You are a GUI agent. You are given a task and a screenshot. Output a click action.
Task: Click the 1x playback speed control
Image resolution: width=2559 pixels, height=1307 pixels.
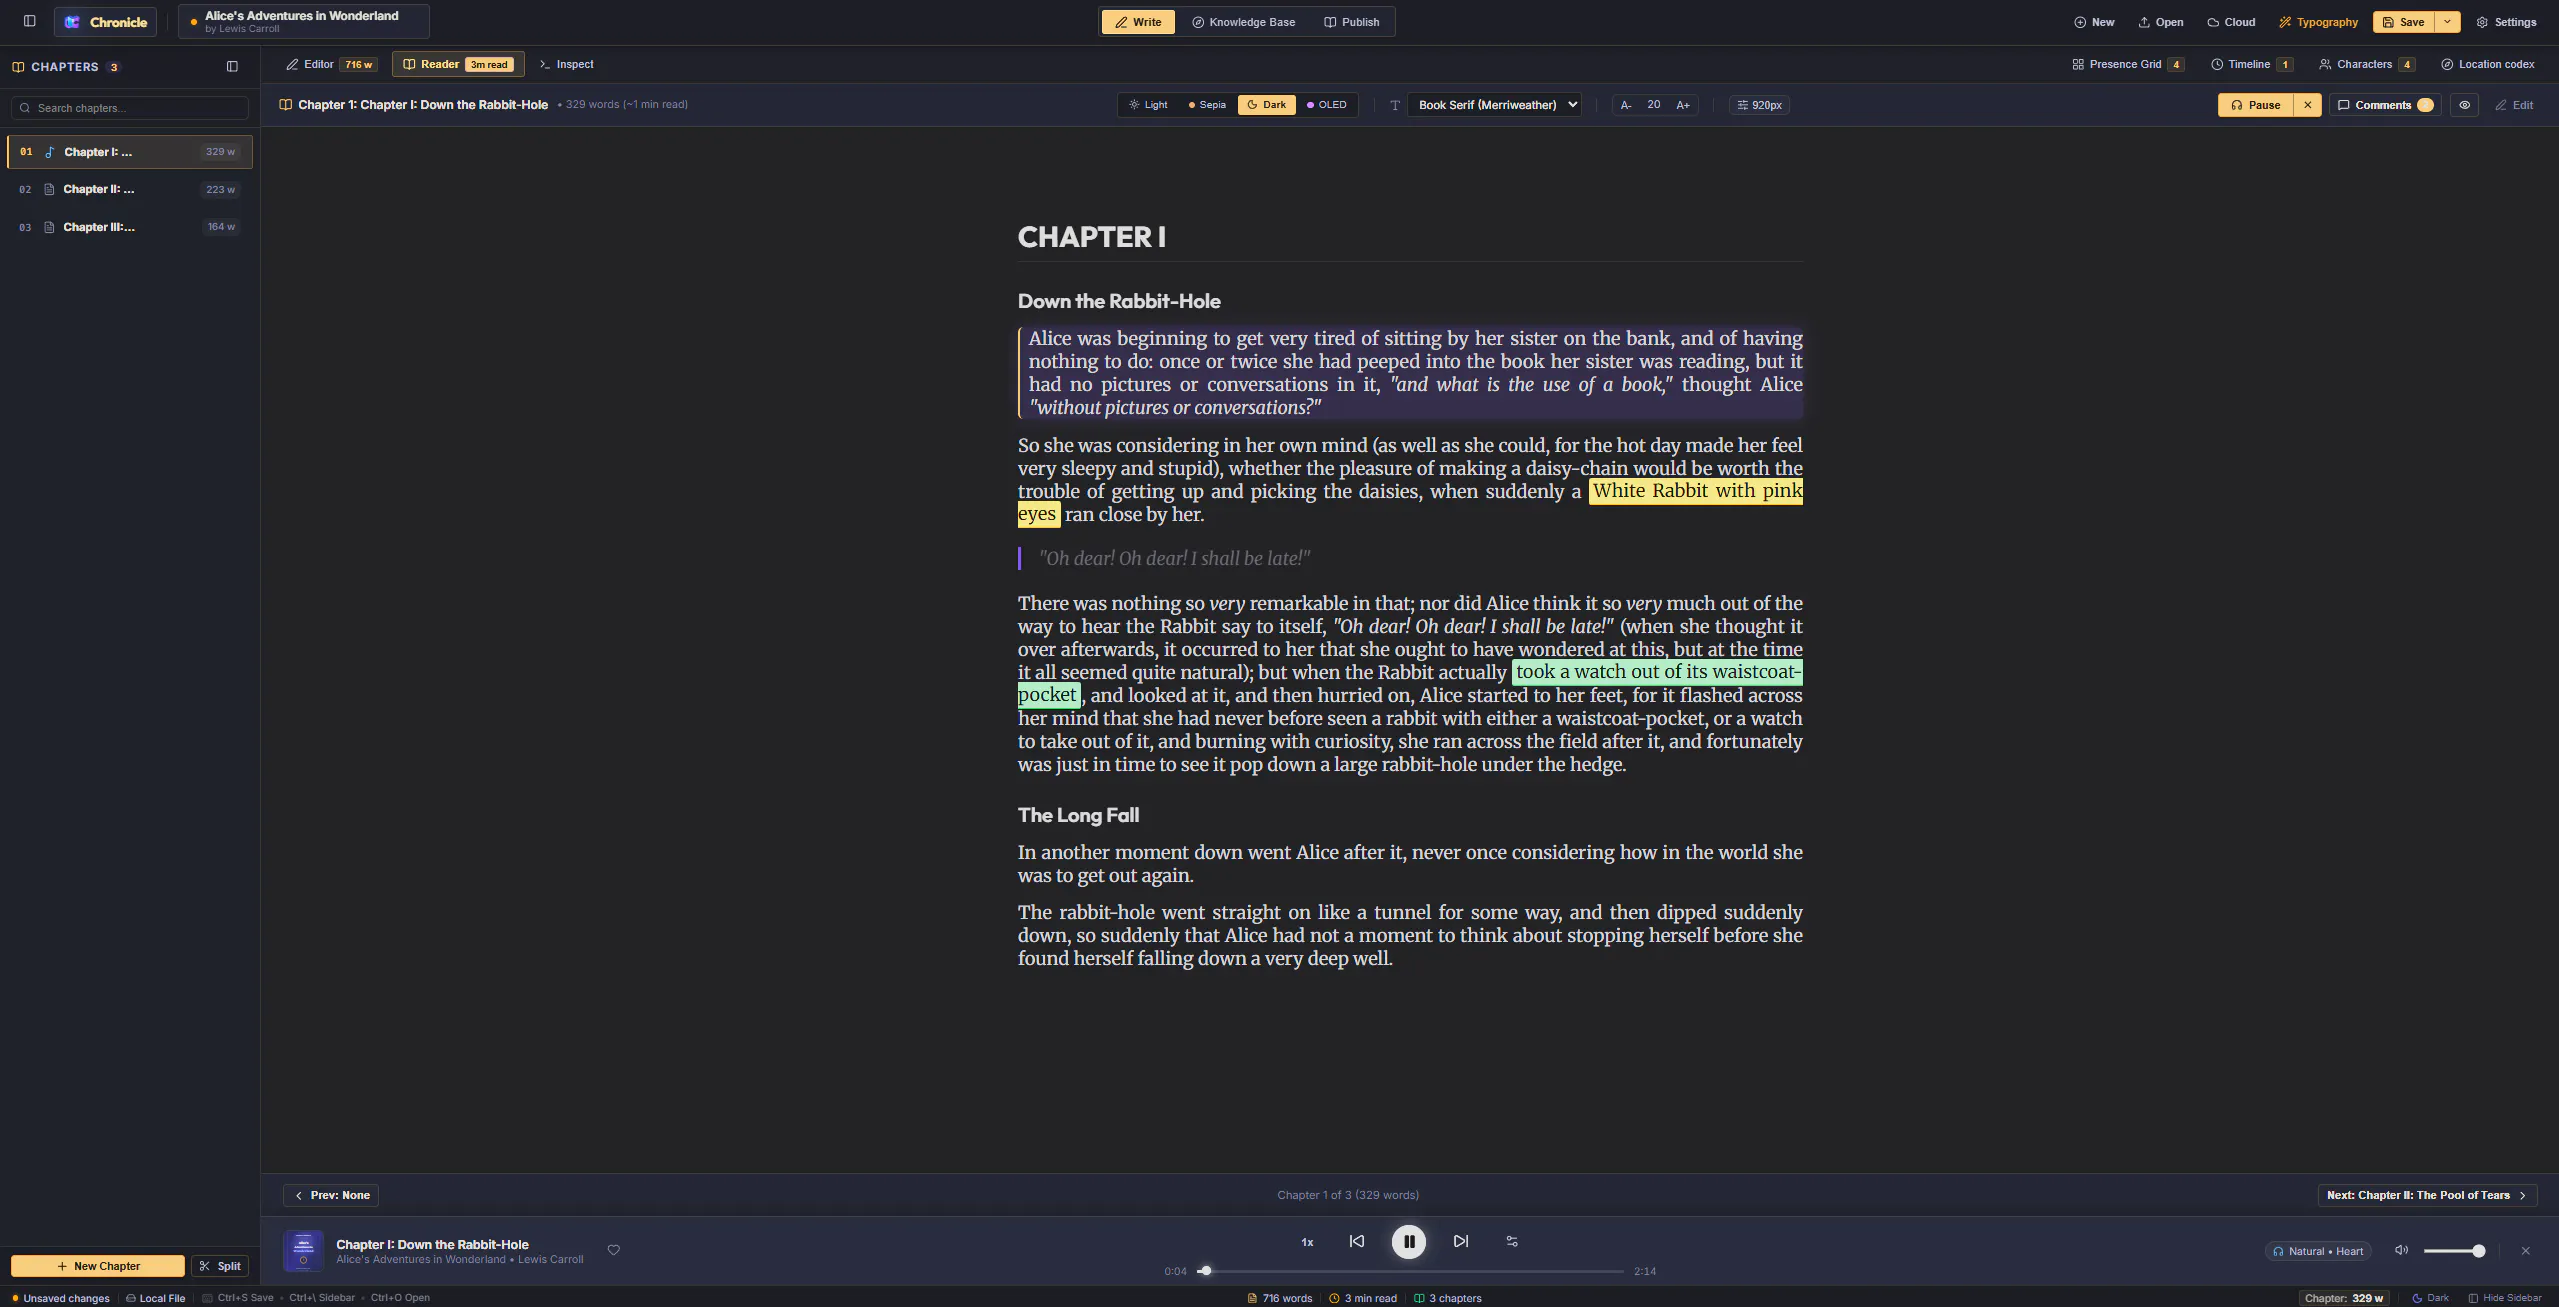coord(1307,1242)
